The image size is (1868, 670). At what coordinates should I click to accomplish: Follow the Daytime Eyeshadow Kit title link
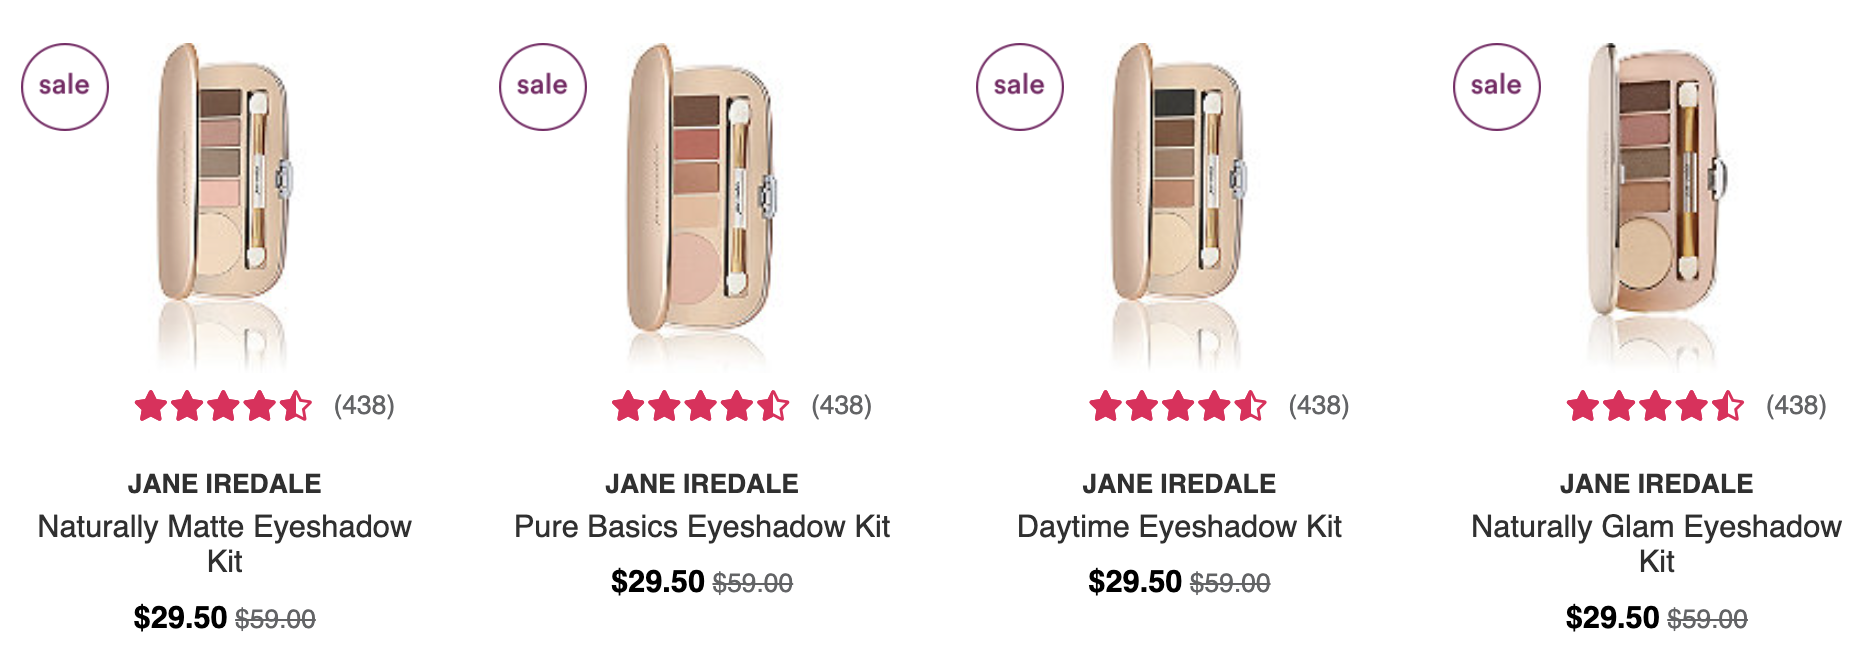1179,527
